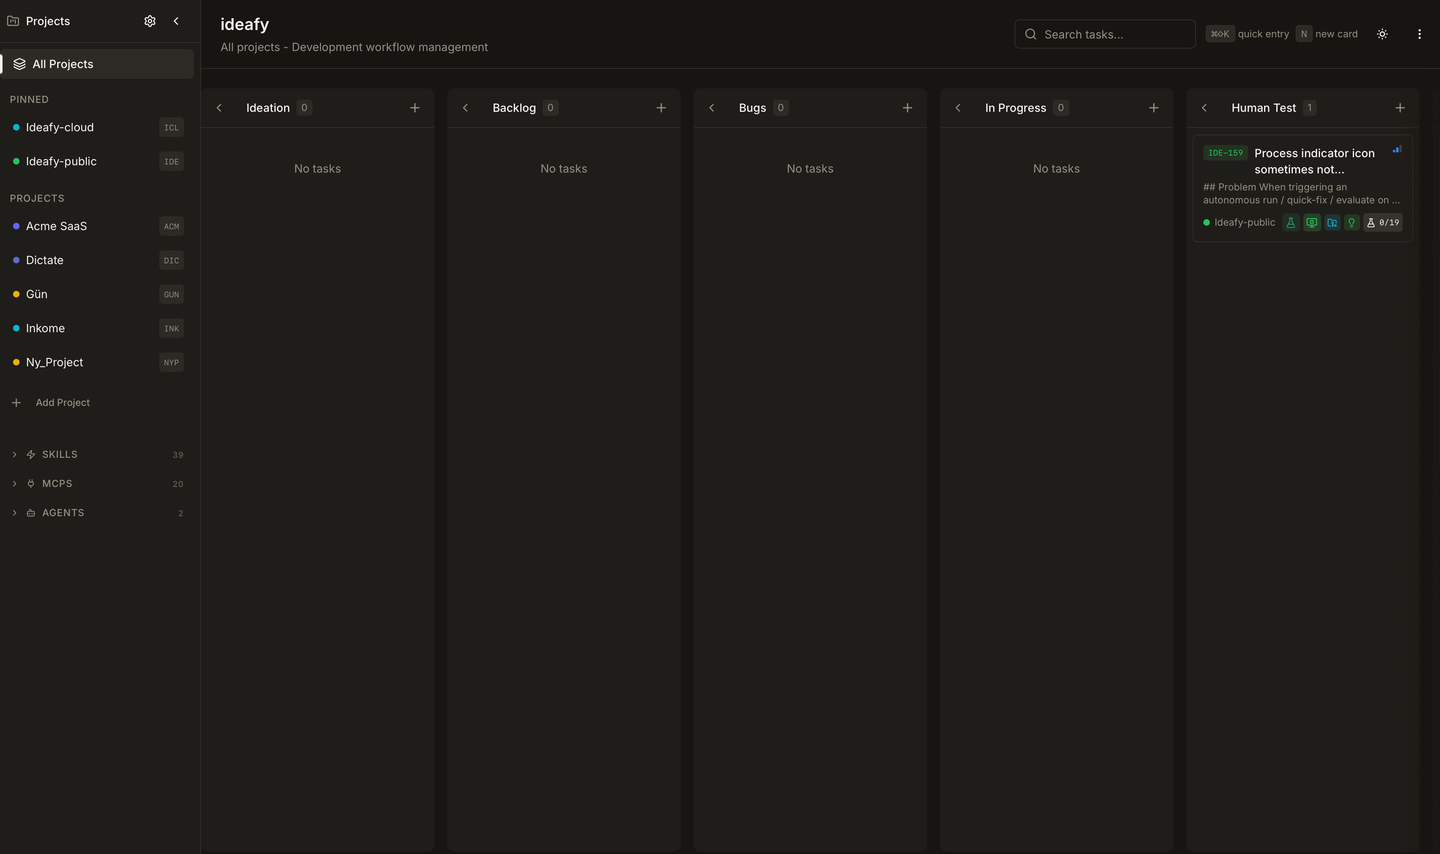The height and width of the screenshot is (854, 1440).
Task: Click the ⌘K quick entry shortcut
Action: click(1247, 34)
